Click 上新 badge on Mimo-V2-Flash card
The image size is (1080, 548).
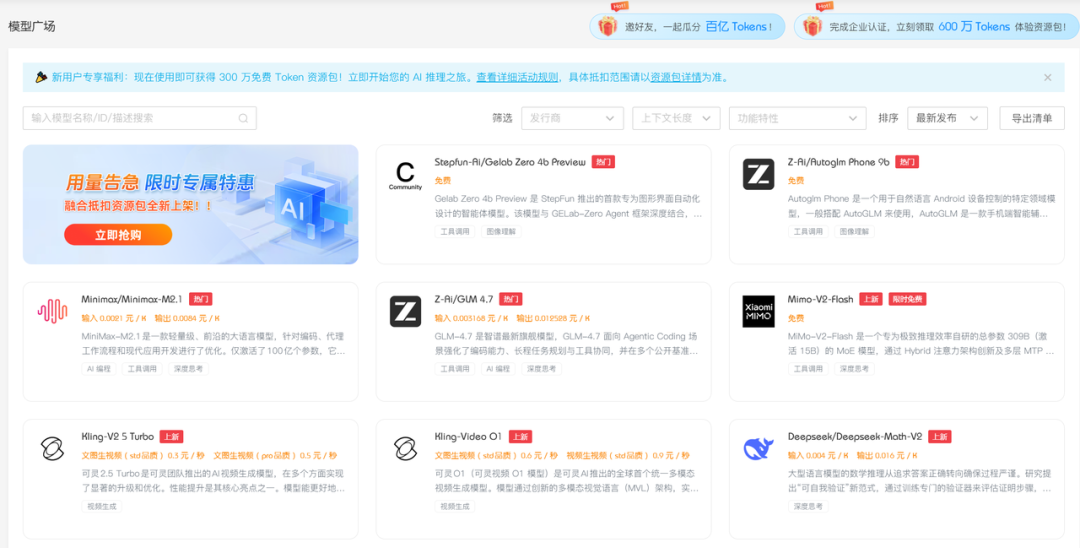[x=871, y=299]
